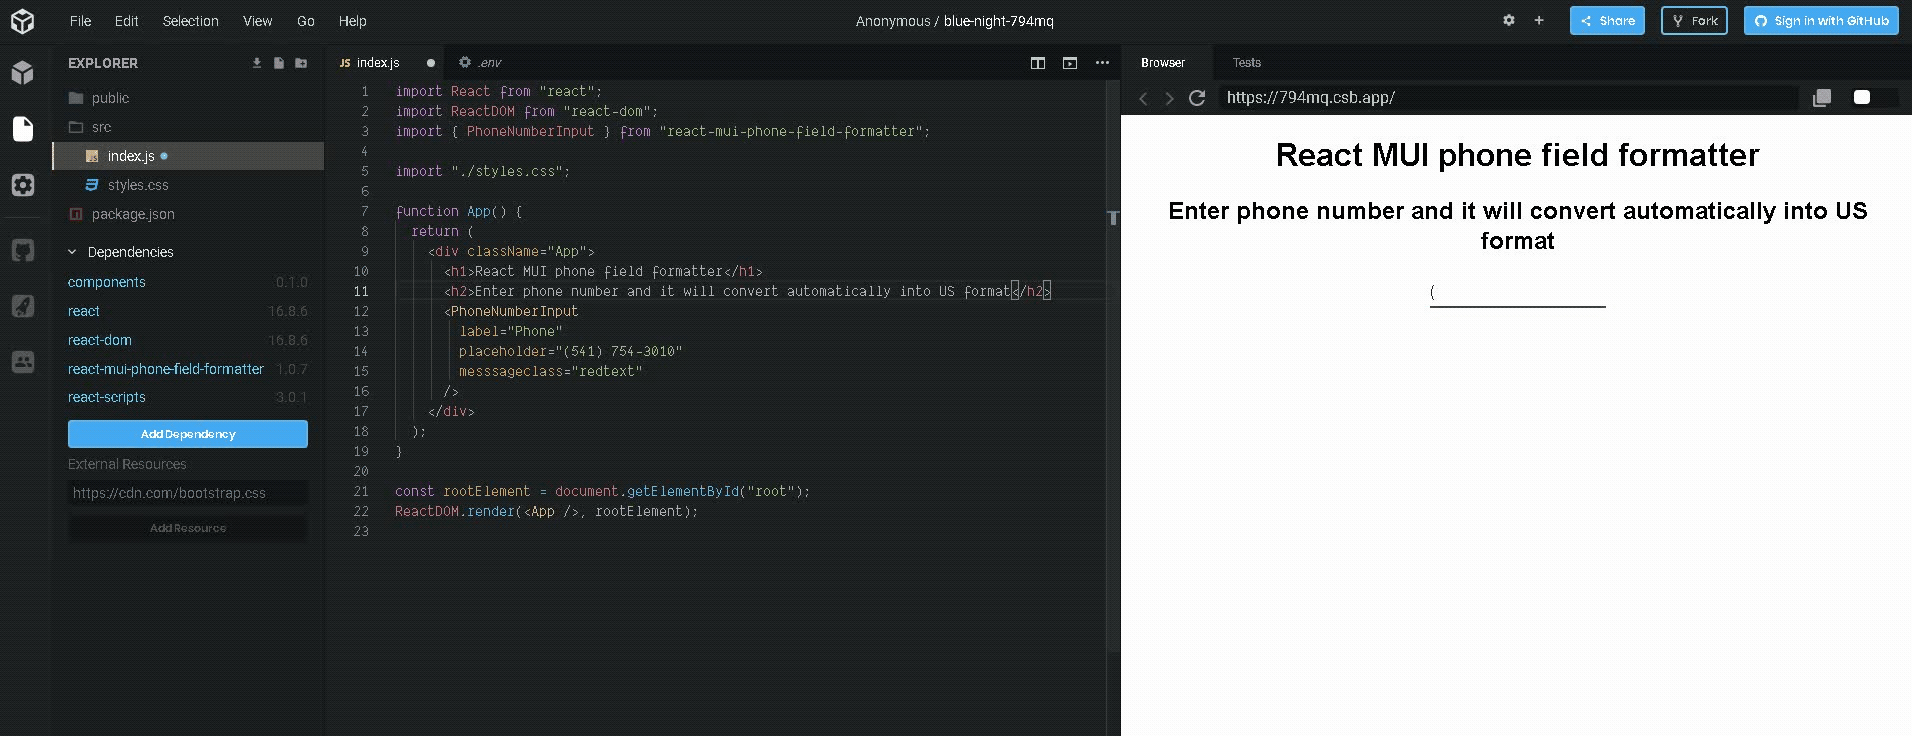Switch to the Browser preview tab
The width and height of the screenshot is (1912, 736).
click(1163, 63)
